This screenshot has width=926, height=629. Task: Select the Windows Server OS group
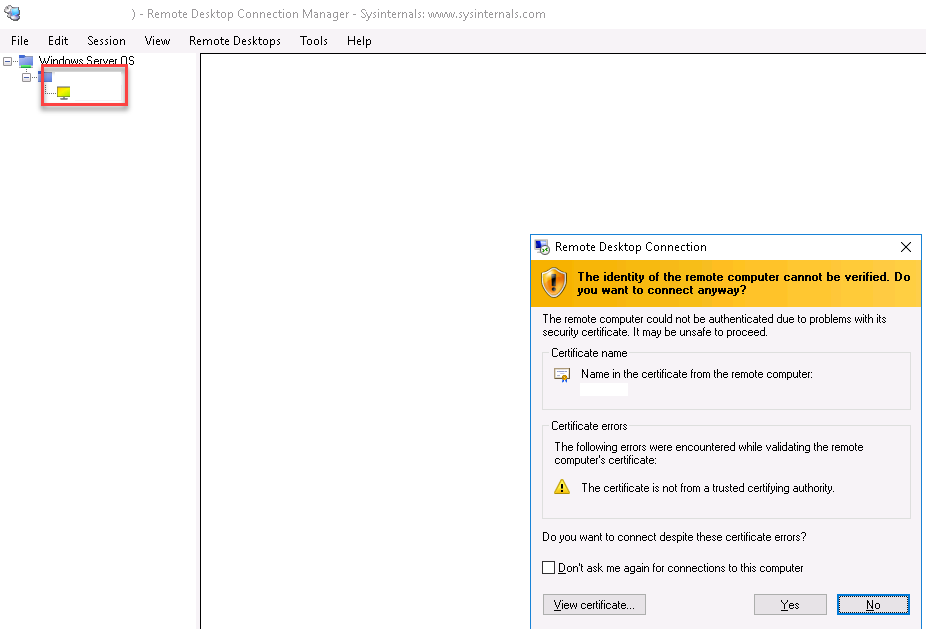(x=86, y=60)
